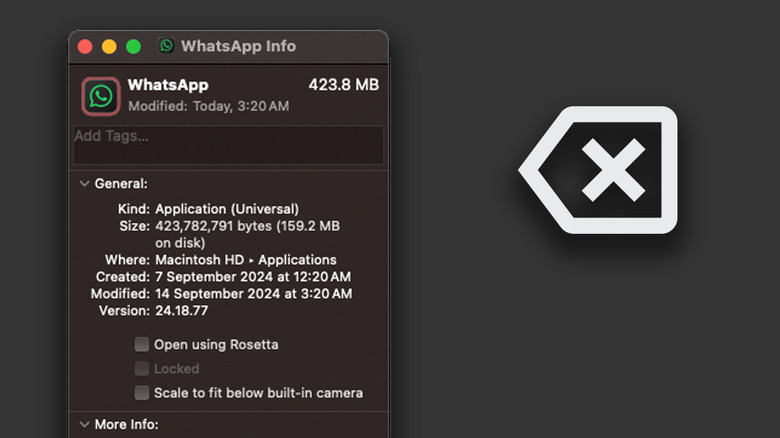Expand the More Info section triangle
The height and width of the screenshot is (438, 780).
[82, 425]
